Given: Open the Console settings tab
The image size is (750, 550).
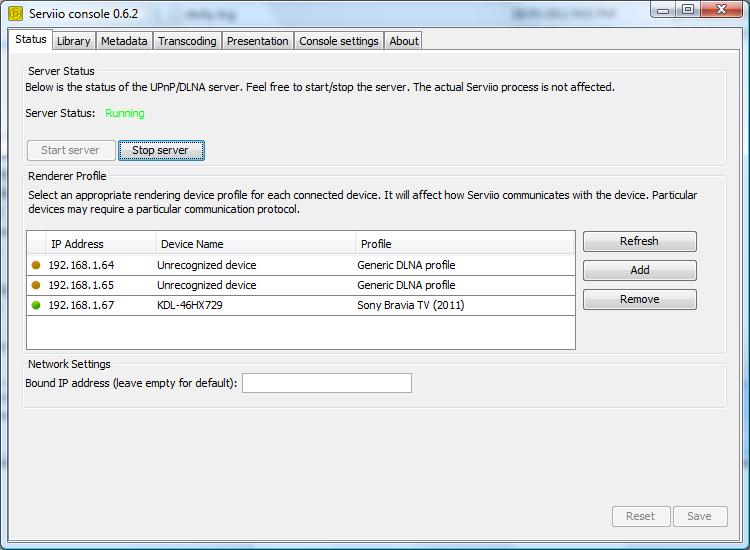Looking at the screenshot, I should [x=339, y=41].
